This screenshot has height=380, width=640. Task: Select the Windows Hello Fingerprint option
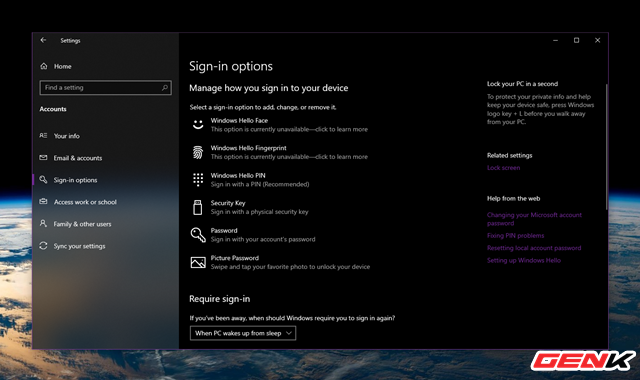click(280, 152)
